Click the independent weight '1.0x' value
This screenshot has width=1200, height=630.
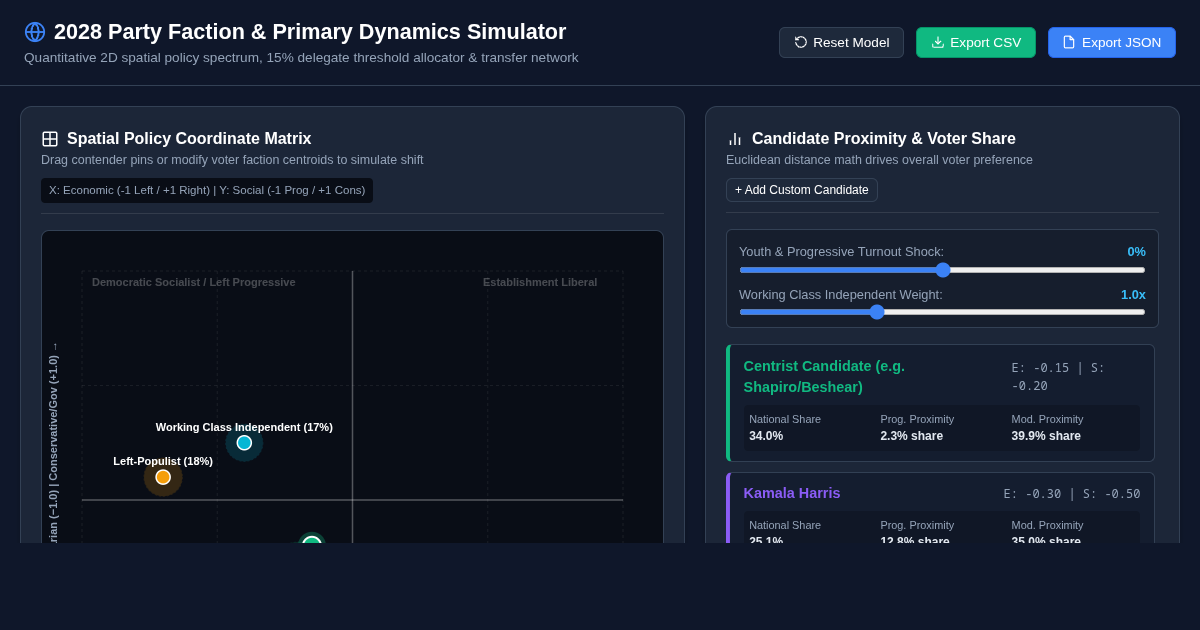[1133, 295]
